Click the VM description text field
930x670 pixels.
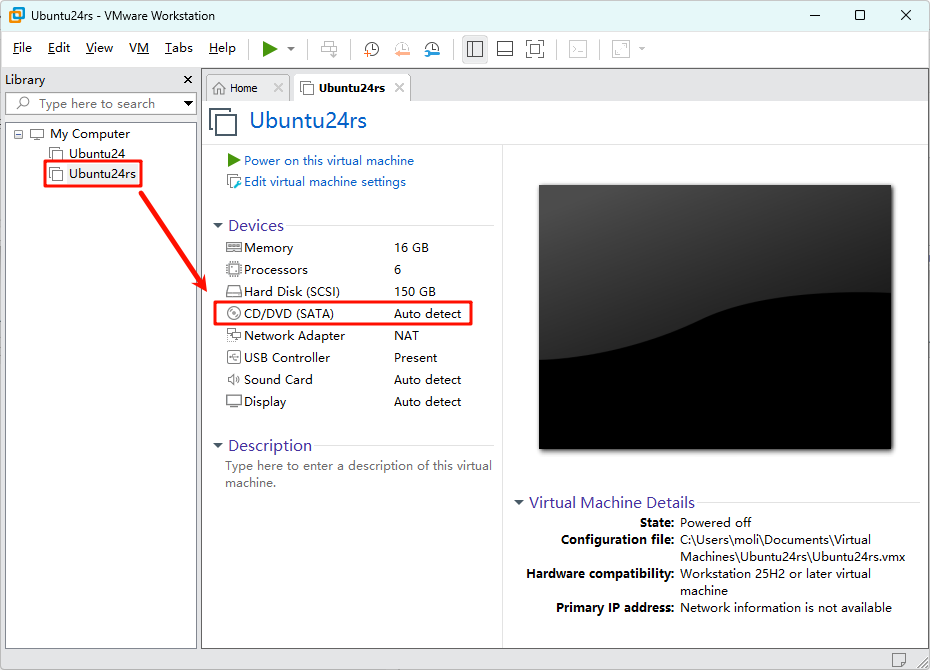[358, 474]
